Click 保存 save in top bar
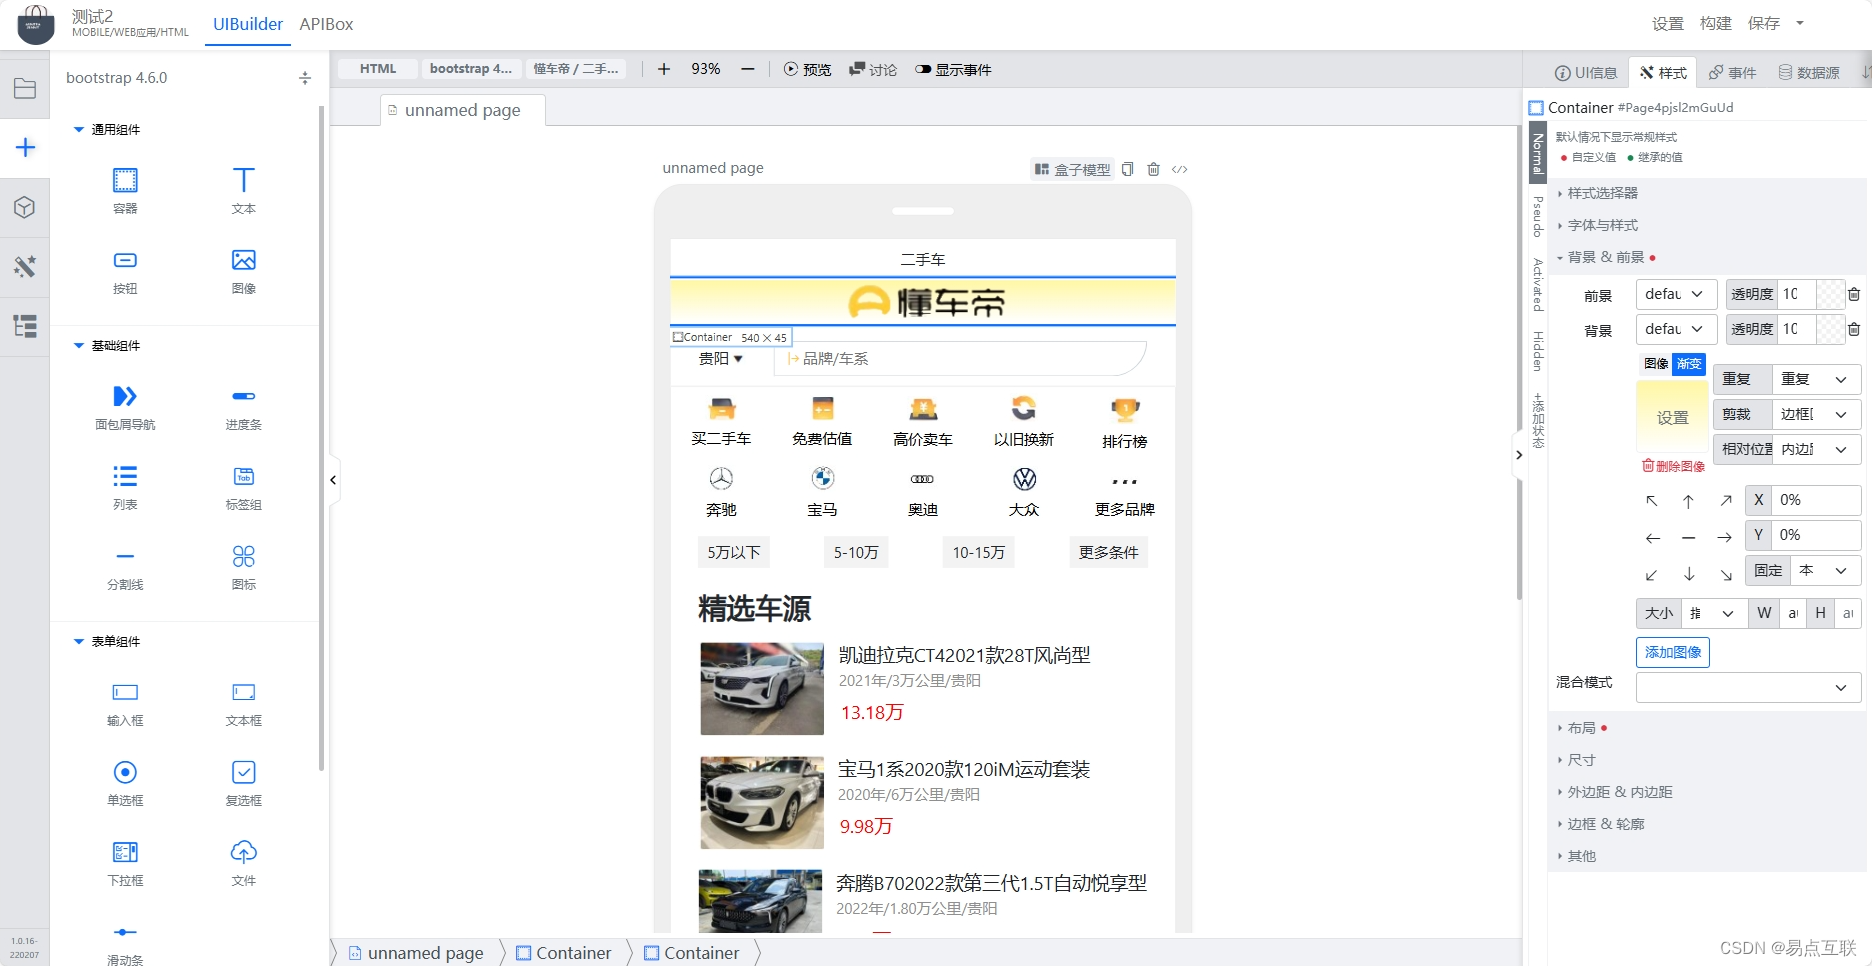Screen dimensions: 1872x966 click(1764, 23)
